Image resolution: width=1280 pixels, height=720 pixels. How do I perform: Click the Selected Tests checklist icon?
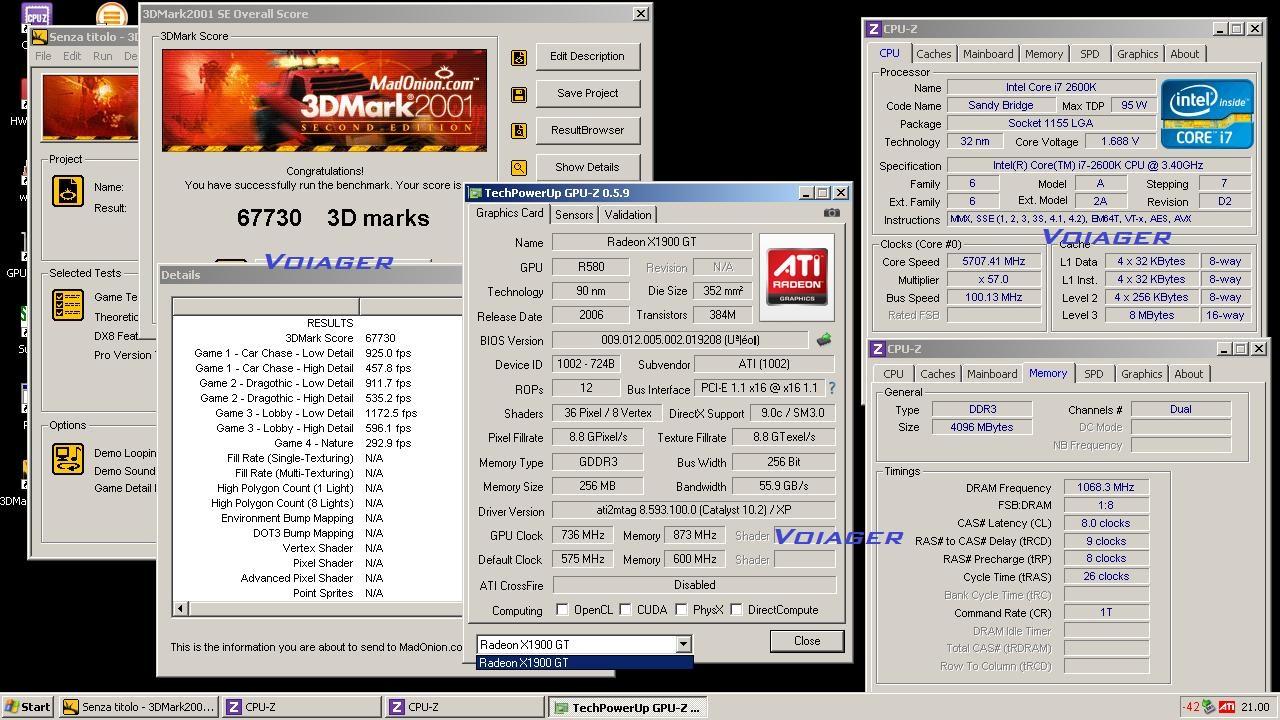click(68, 305)
